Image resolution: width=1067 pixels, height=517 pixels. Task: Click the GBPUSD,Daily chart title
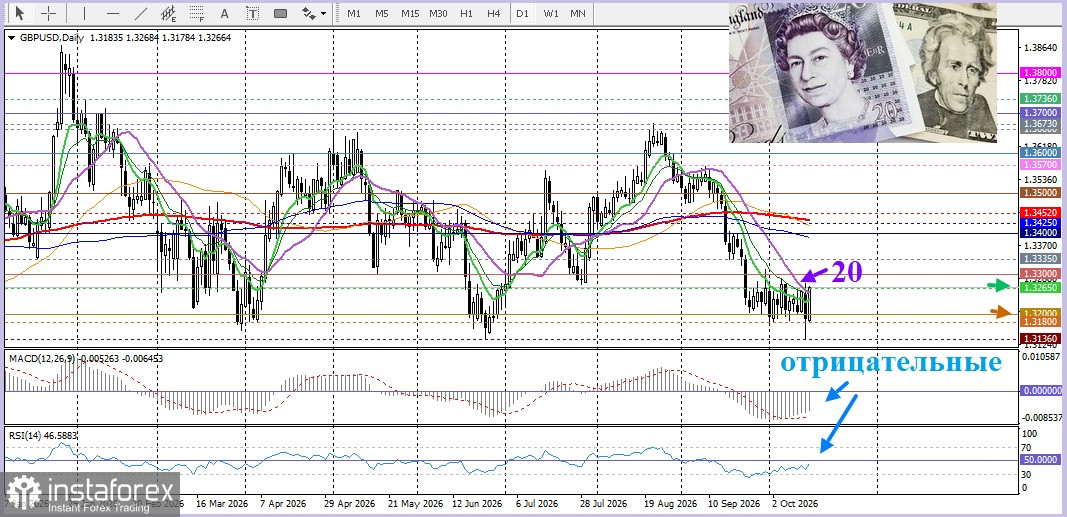[x=50, y=38]
